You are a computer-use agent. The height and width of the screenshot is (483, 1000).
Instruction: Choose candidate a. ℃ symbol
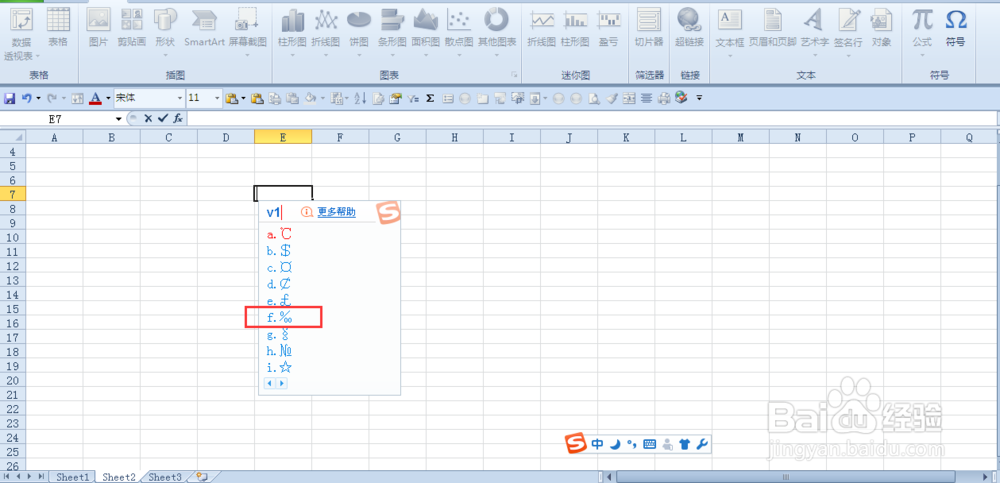pos(279,234)
